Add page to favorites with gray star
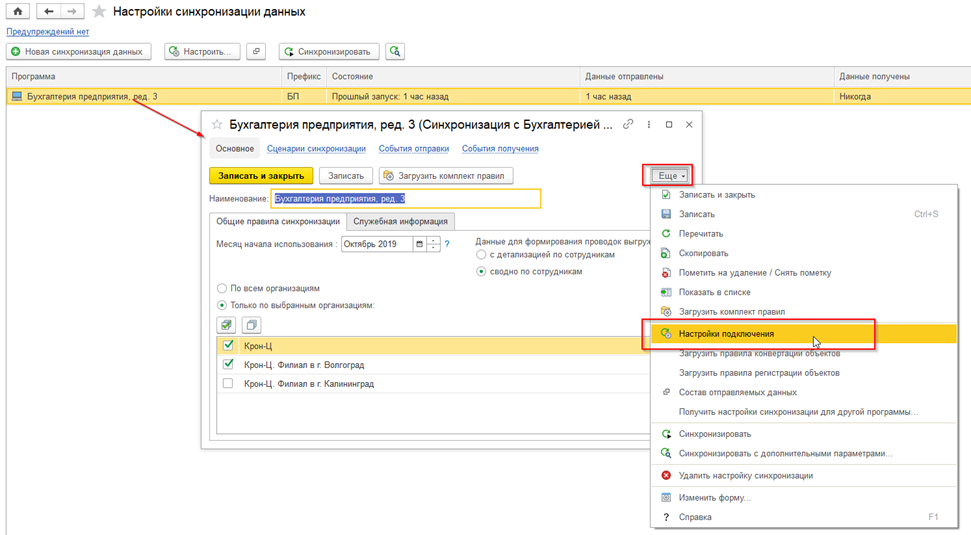 click(x=98, y=12)
